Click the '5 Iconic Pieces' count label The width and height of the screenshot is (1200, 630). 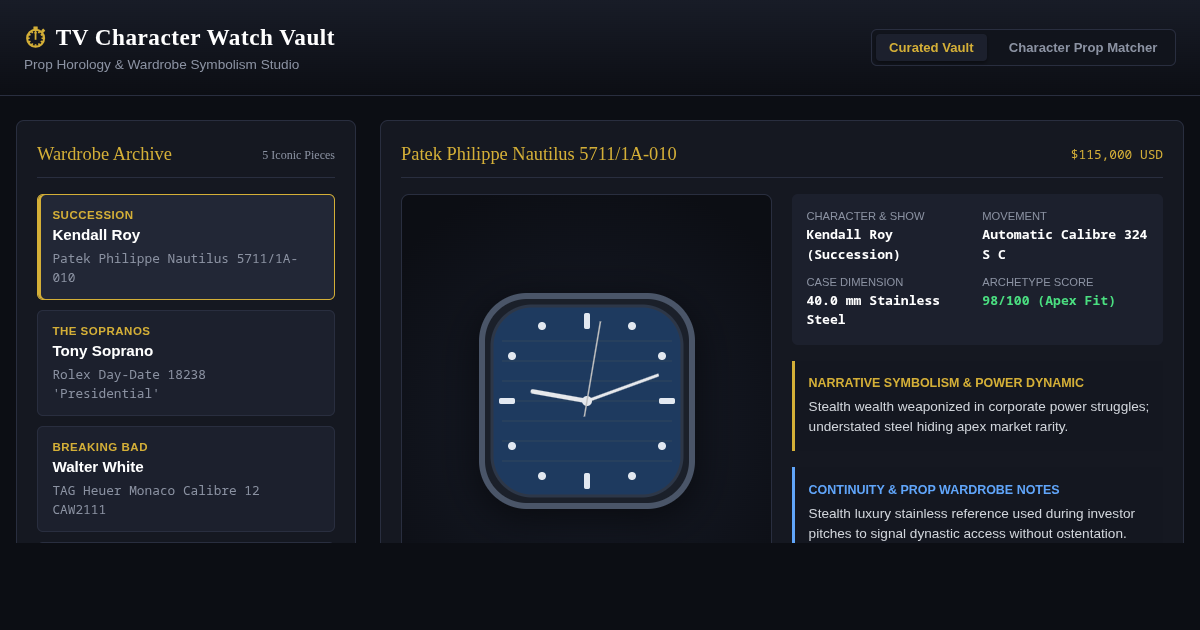[x=298, y=155]
